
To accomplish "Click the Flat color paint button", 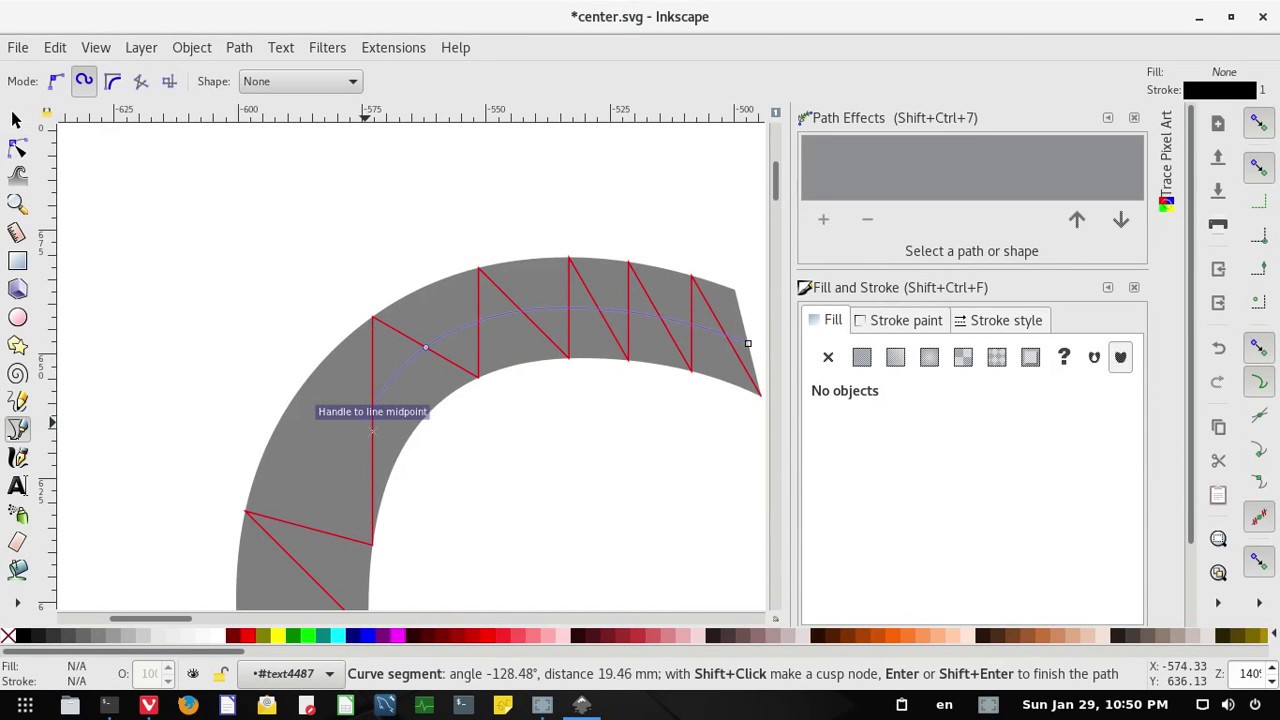I will [862, 357].
